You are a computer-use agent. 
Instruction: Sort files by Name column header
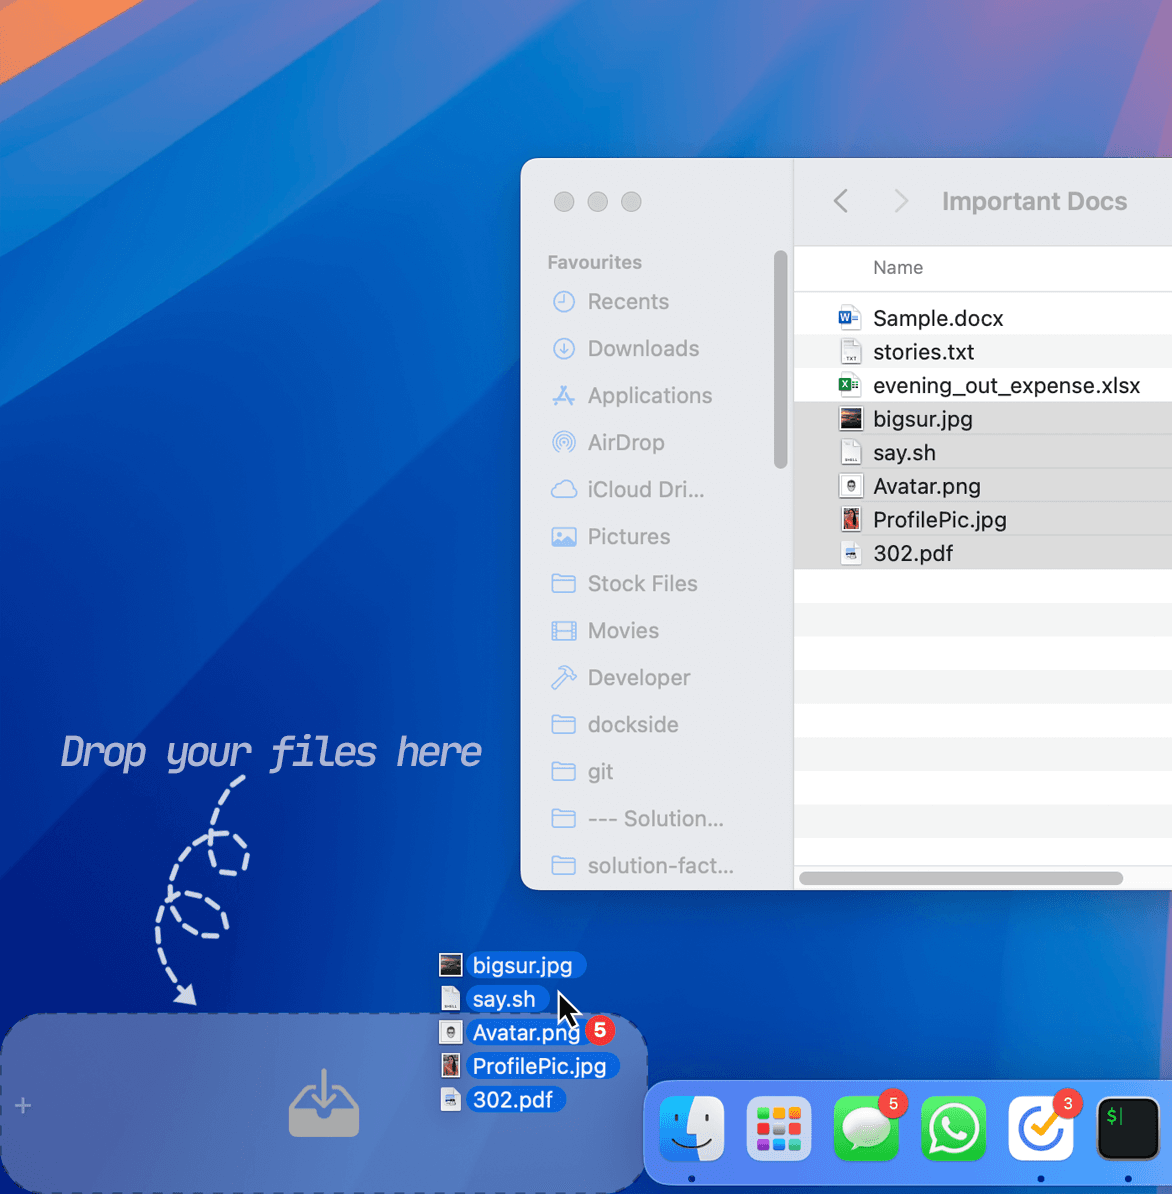click(898, 268)
